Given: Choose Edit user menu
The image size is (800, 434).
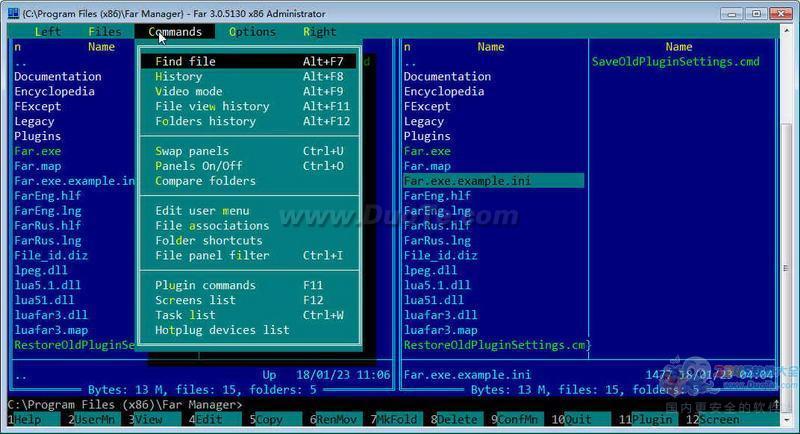Looking at the screenshot, I should click(249, 211).
